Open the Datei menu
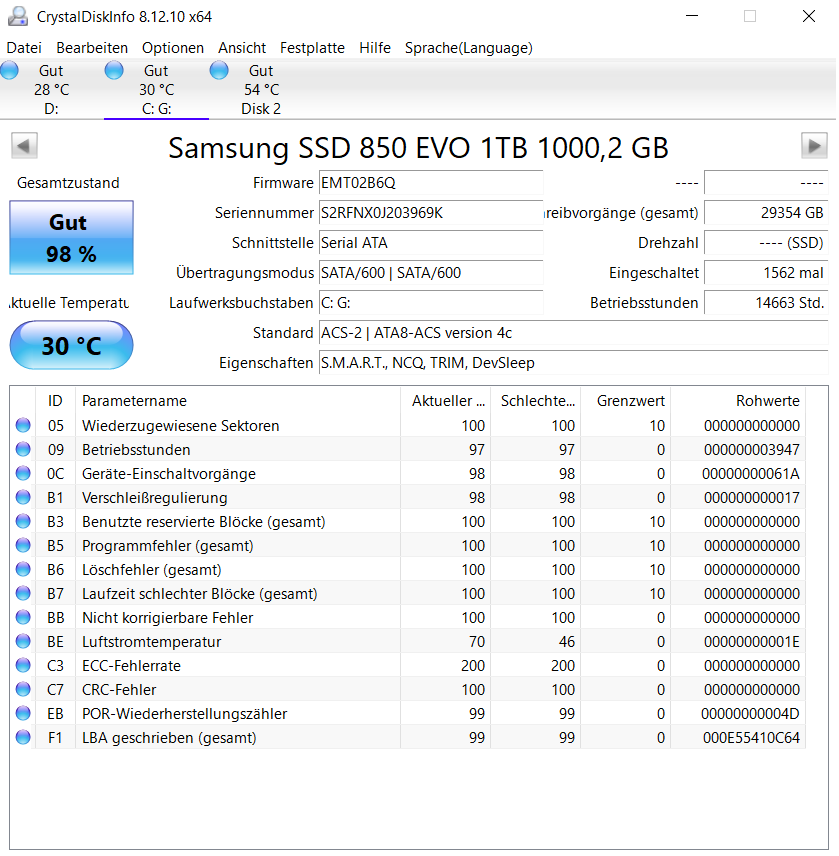This screenshot has height=856, width=839. (x=24, y=48)
